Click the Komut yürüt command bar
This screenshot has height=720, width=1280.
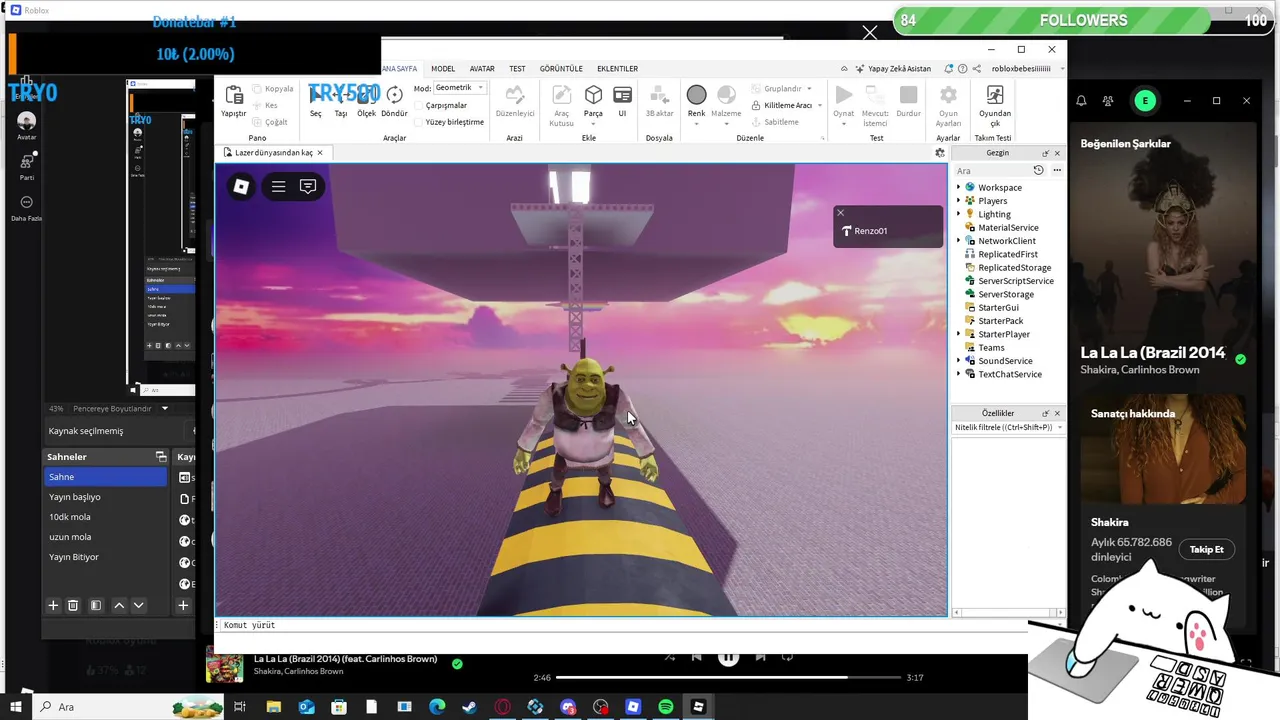point(620,625)
